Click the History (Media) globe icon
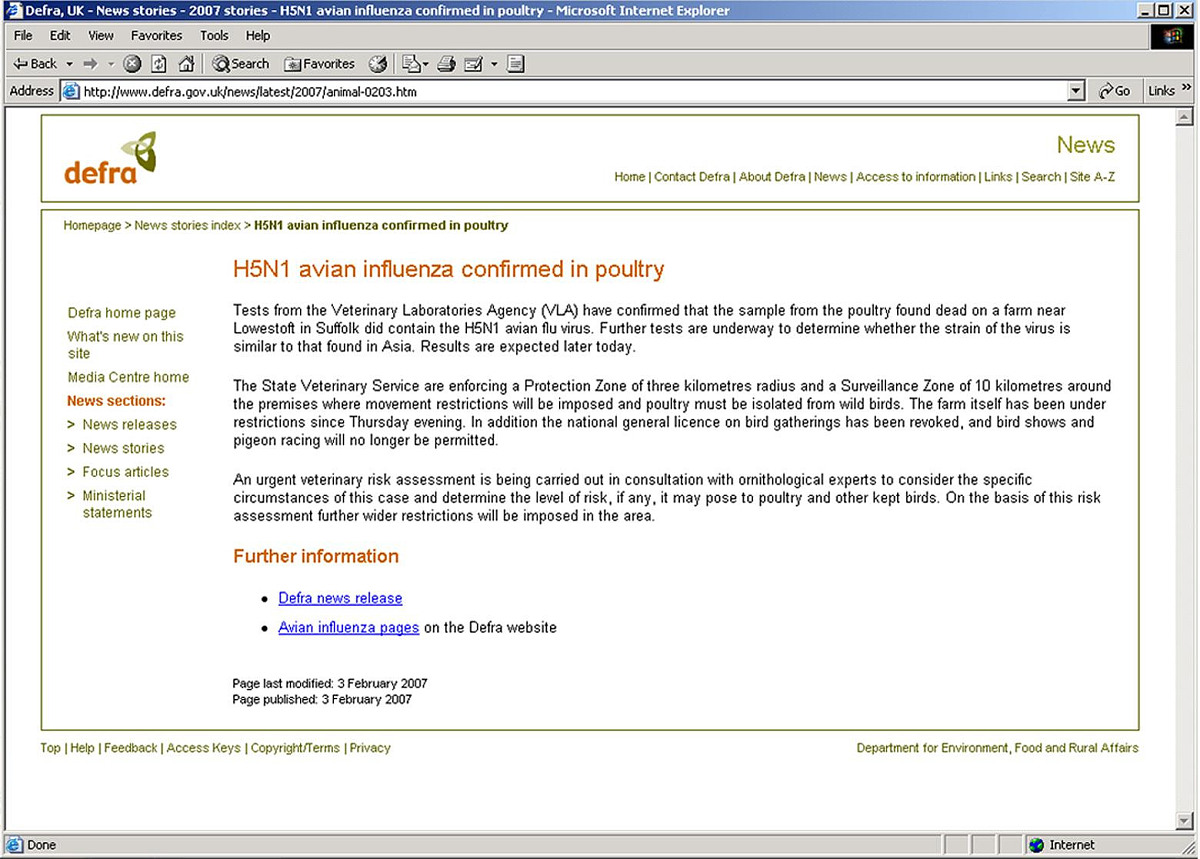This screenshot has width=1200, height=859. pyautogui.click(x=377, y=63)
